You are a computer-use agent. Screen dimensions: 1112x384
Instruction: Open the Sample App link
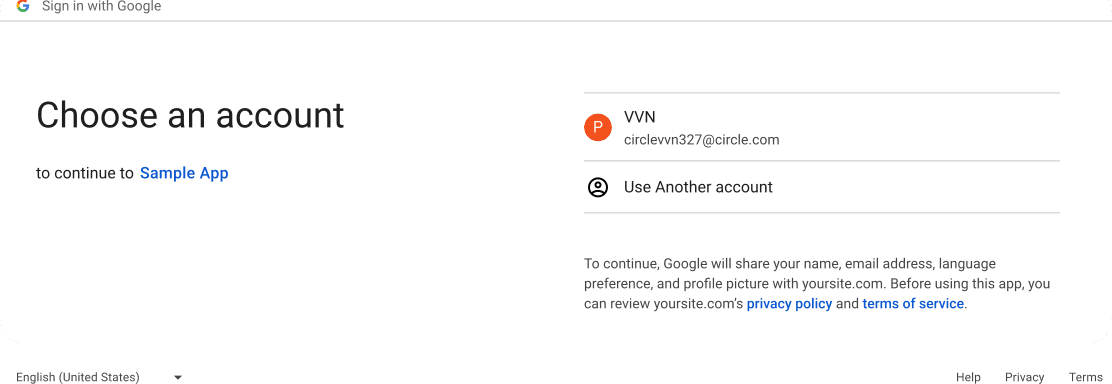184,173
